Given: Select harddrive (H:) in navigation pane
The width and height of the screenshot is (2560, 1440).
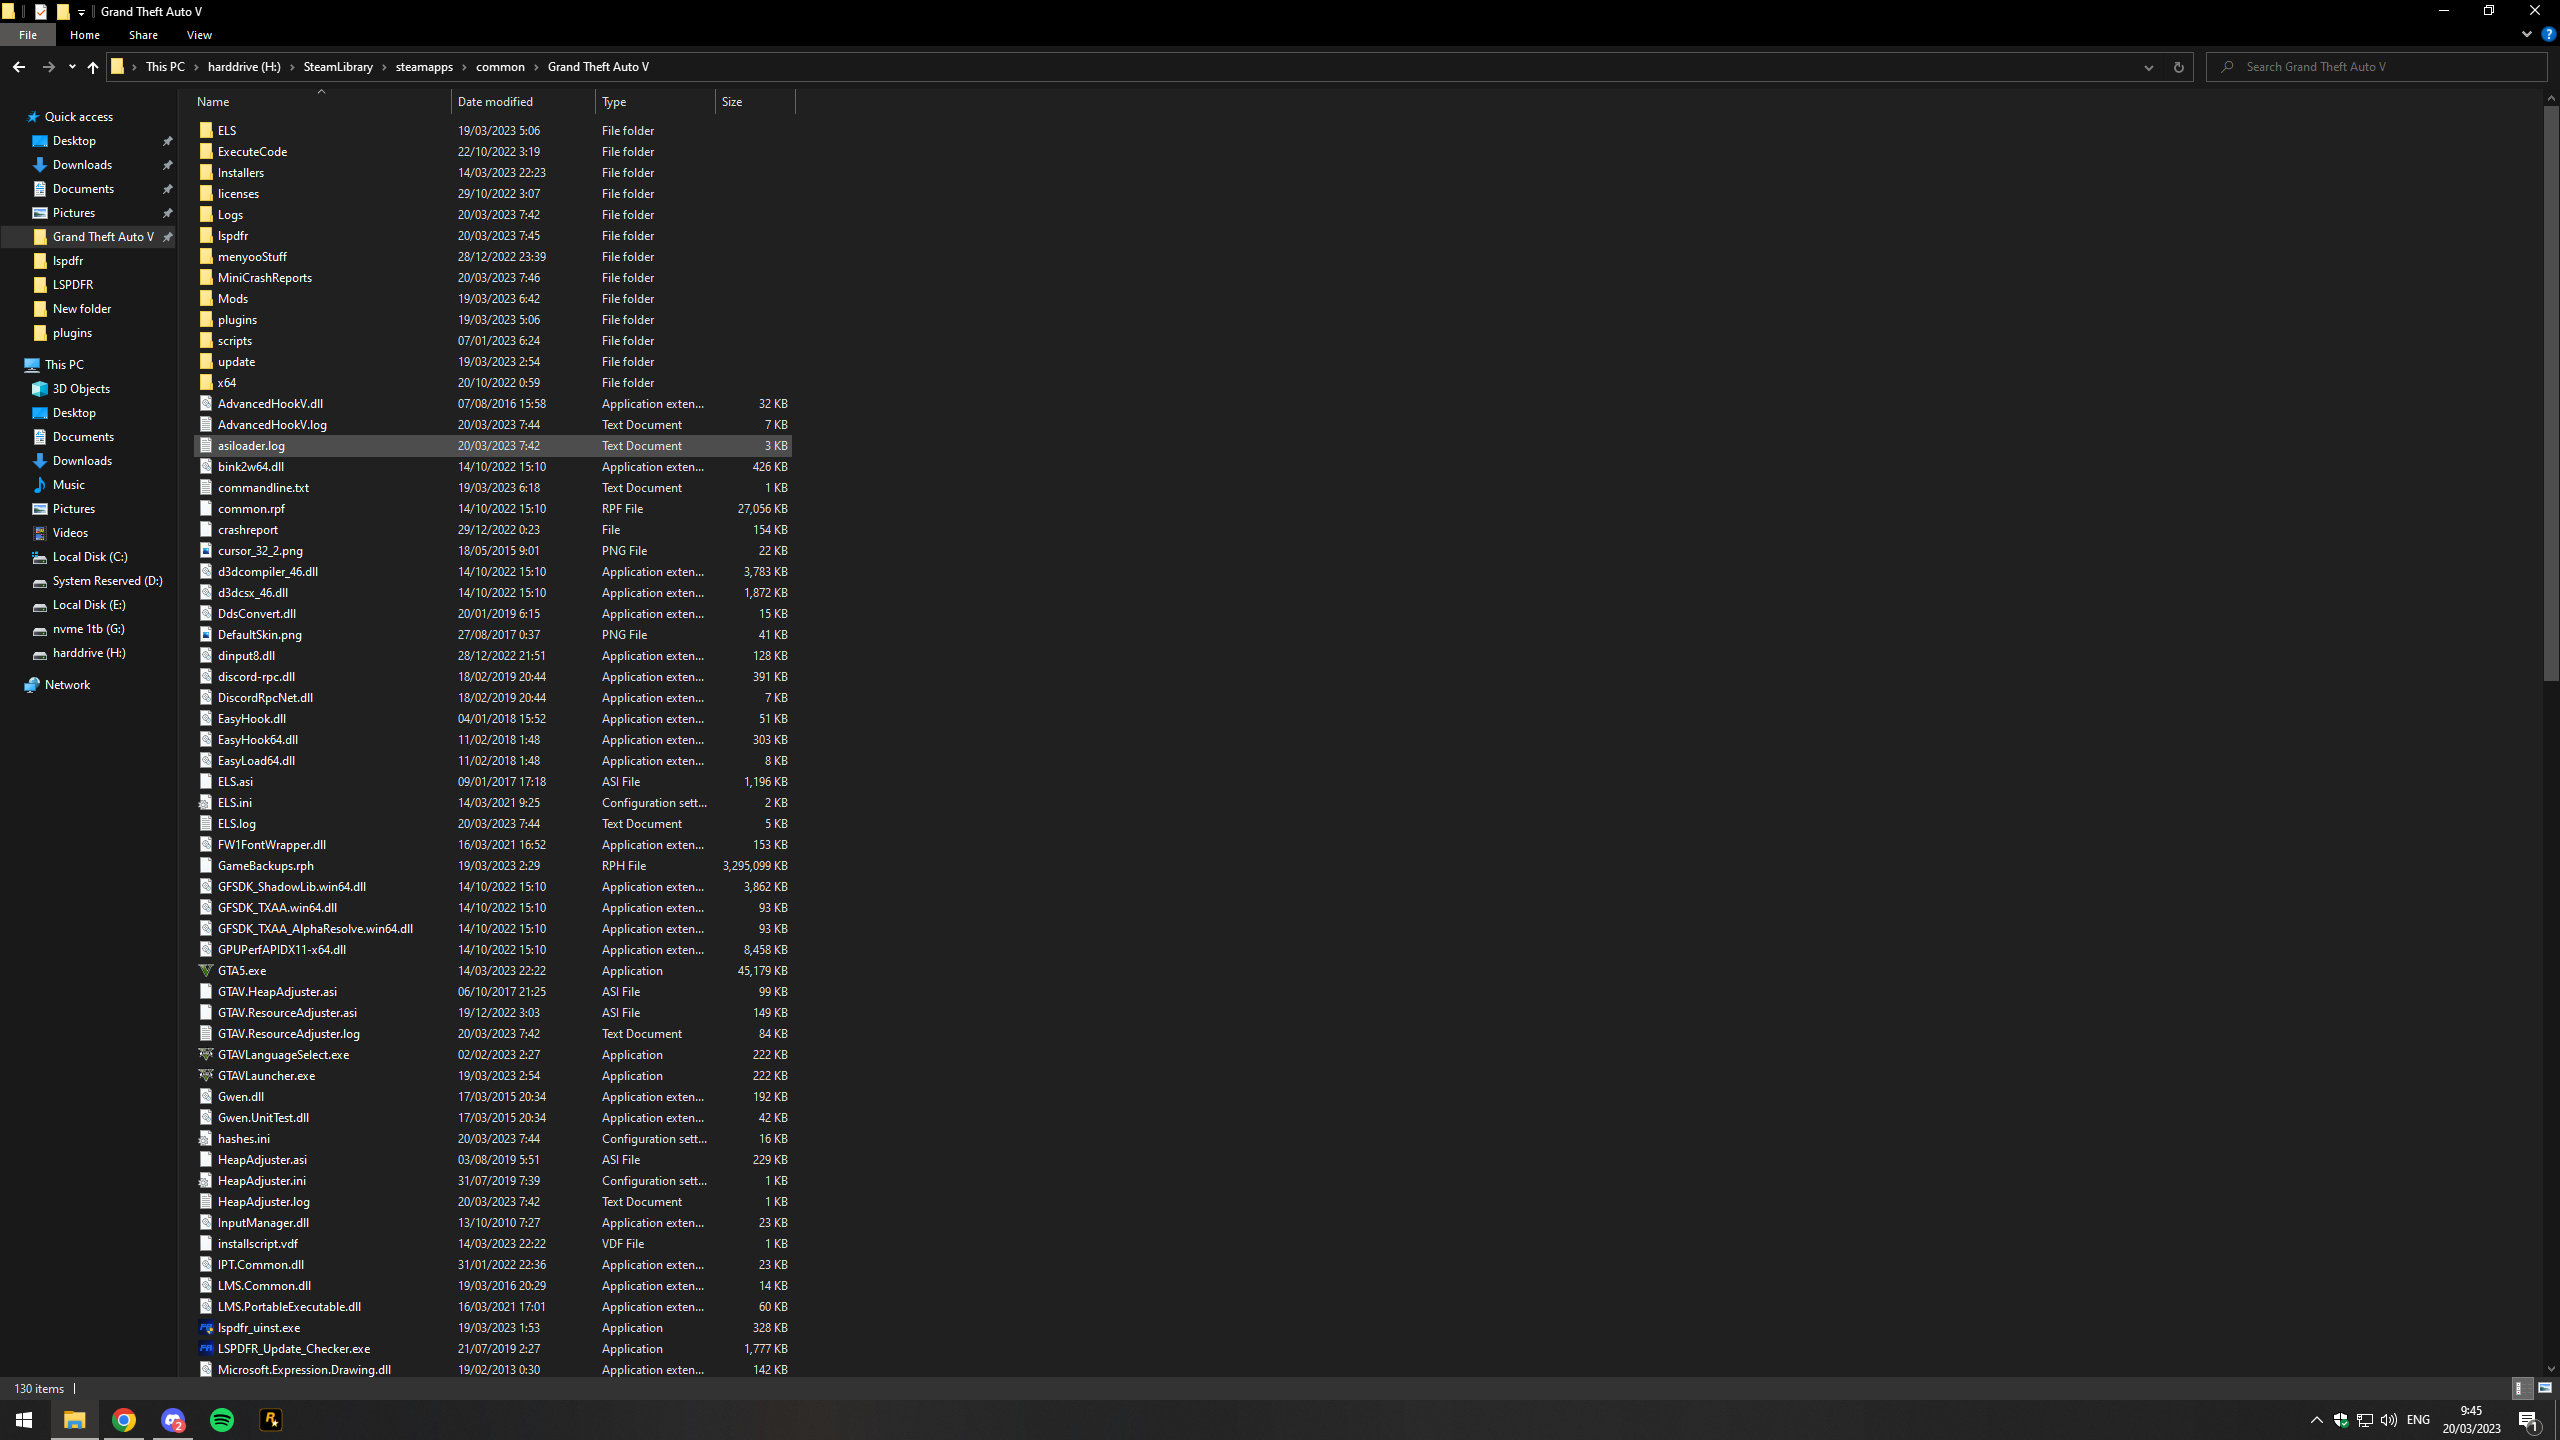Looking at the screenshot, I should point(89,653).
